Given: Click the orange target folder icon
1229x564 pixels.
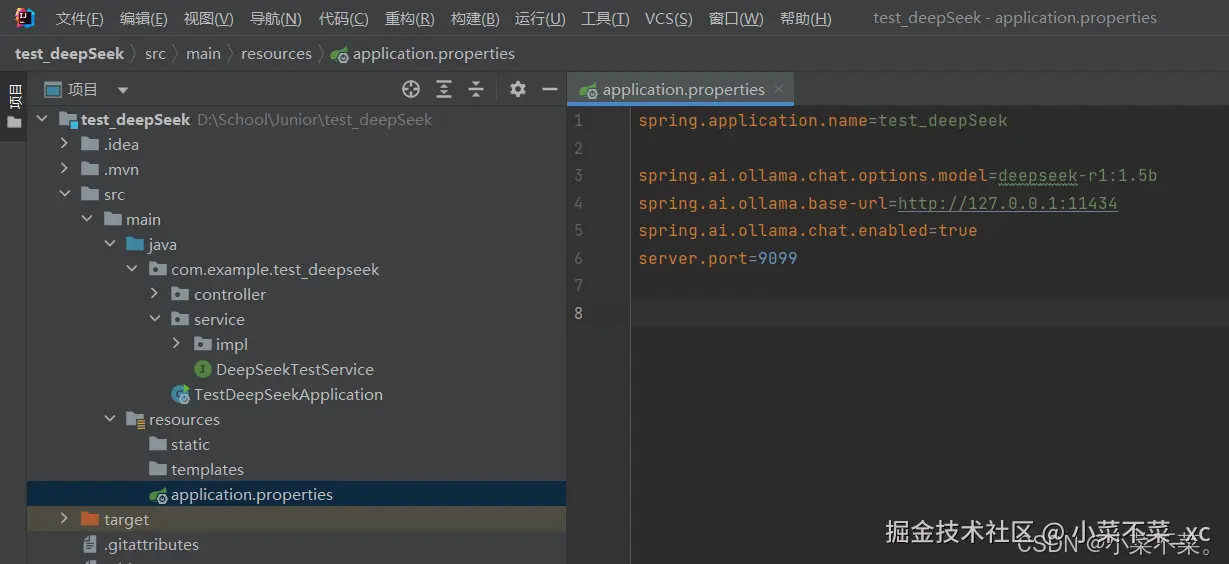Looking at the screenshot, I should coord(90,520).
